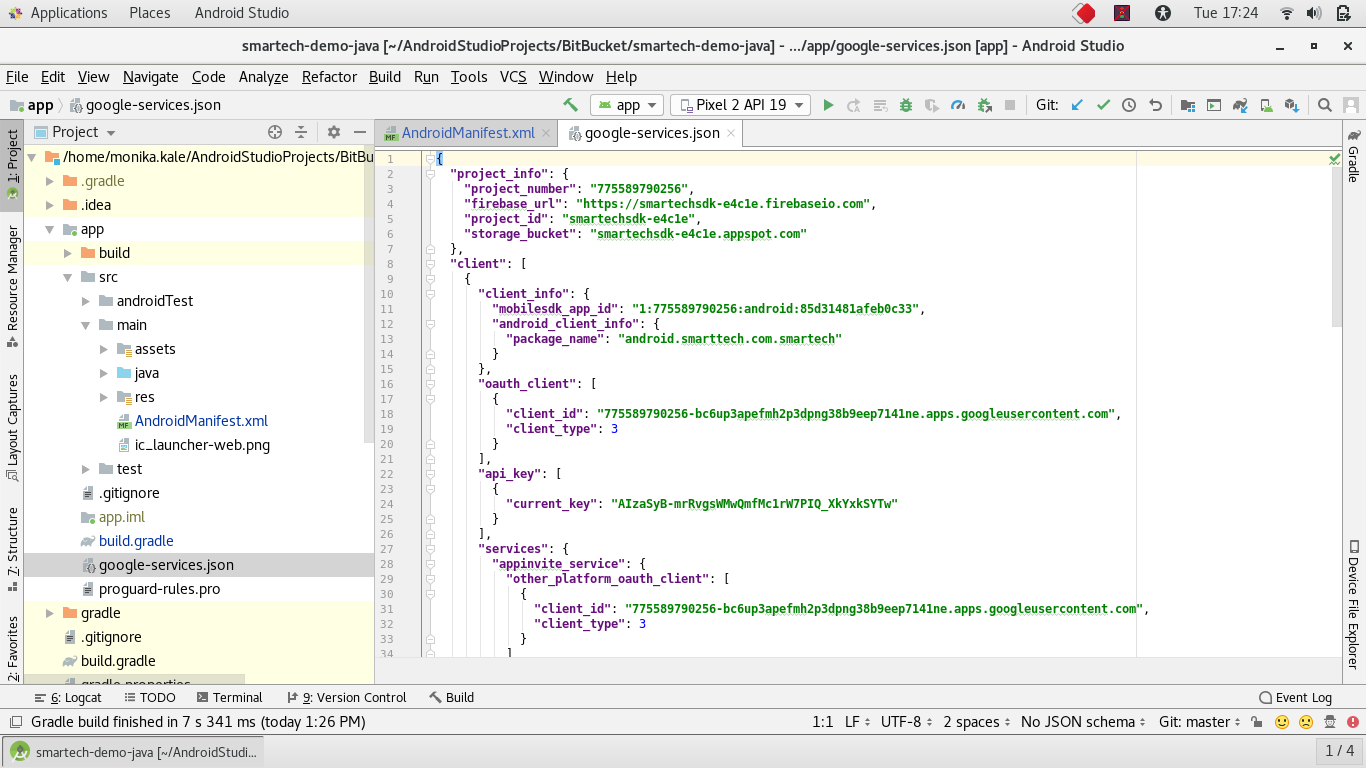Toggle the 1: Project side tab
The width and height of the screenshot is (1366, 768).
(13, 166)
